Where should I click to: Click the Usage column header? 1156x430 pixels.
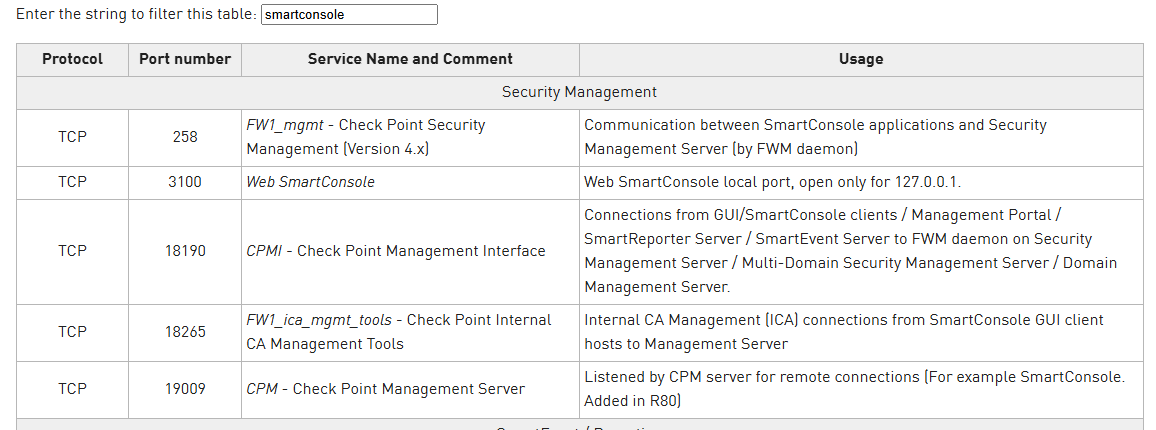pyautogui.click(x=861, y=59)
